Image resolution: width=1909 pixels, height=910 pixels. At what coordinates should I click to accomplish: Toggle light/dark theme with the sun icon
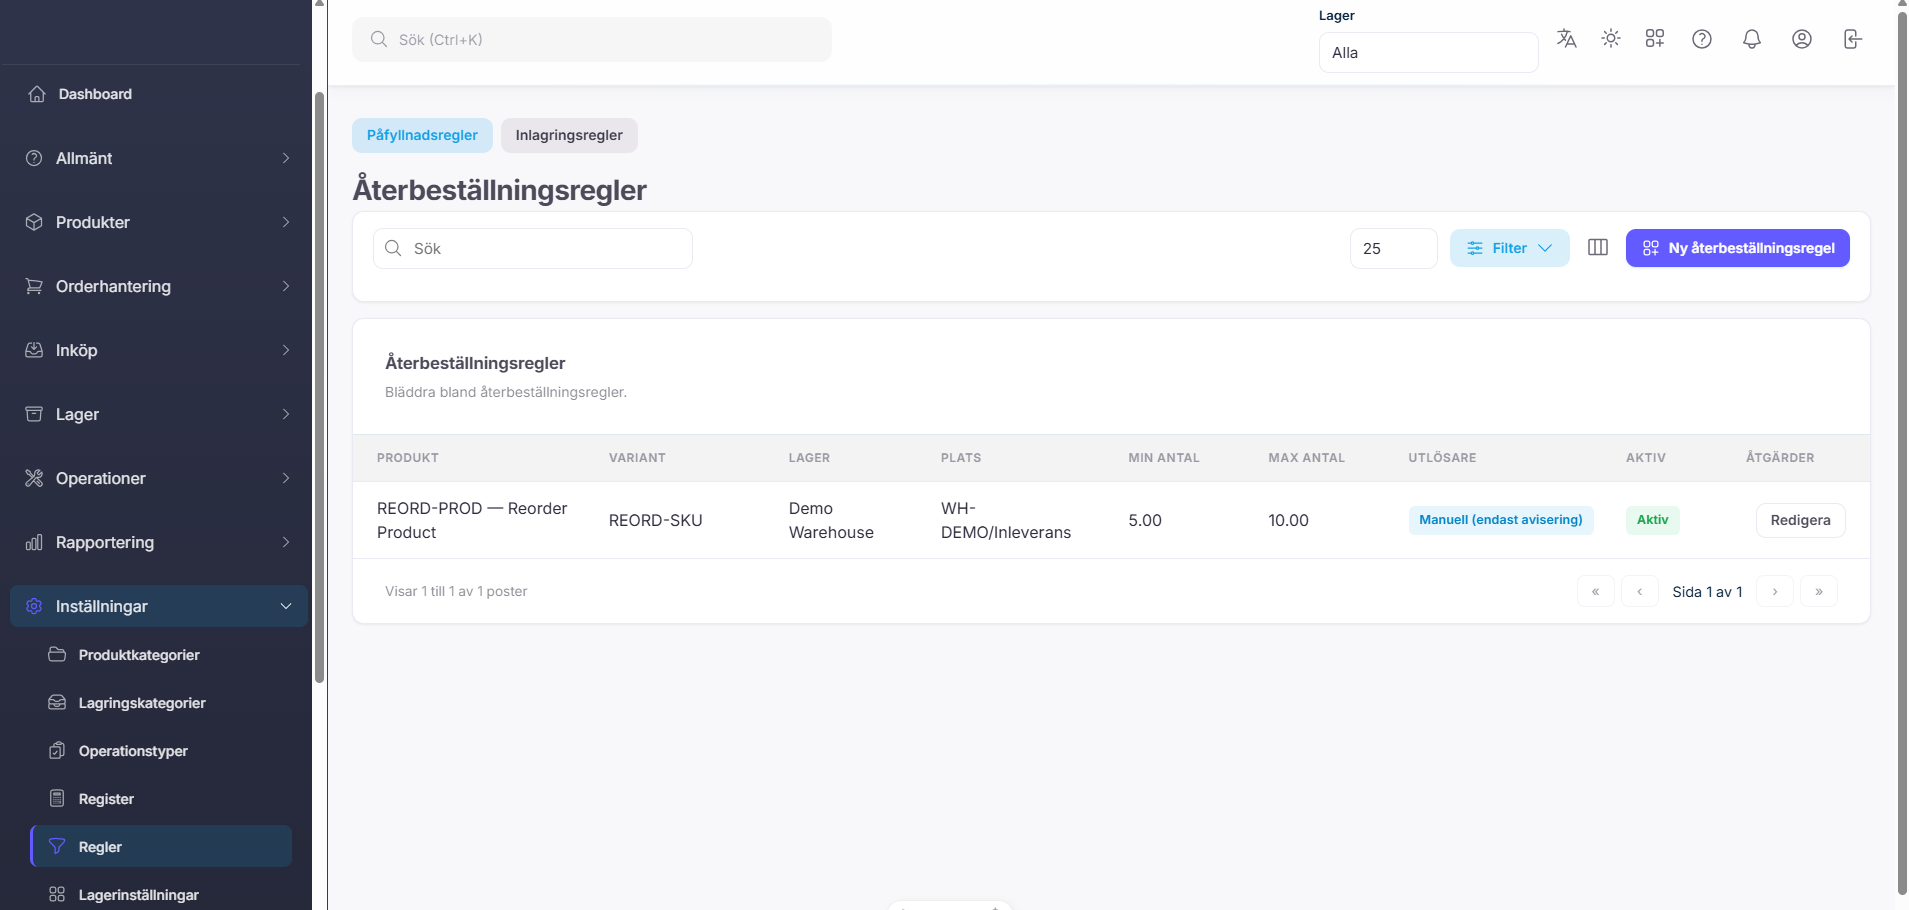click(x=1610, y=38)
